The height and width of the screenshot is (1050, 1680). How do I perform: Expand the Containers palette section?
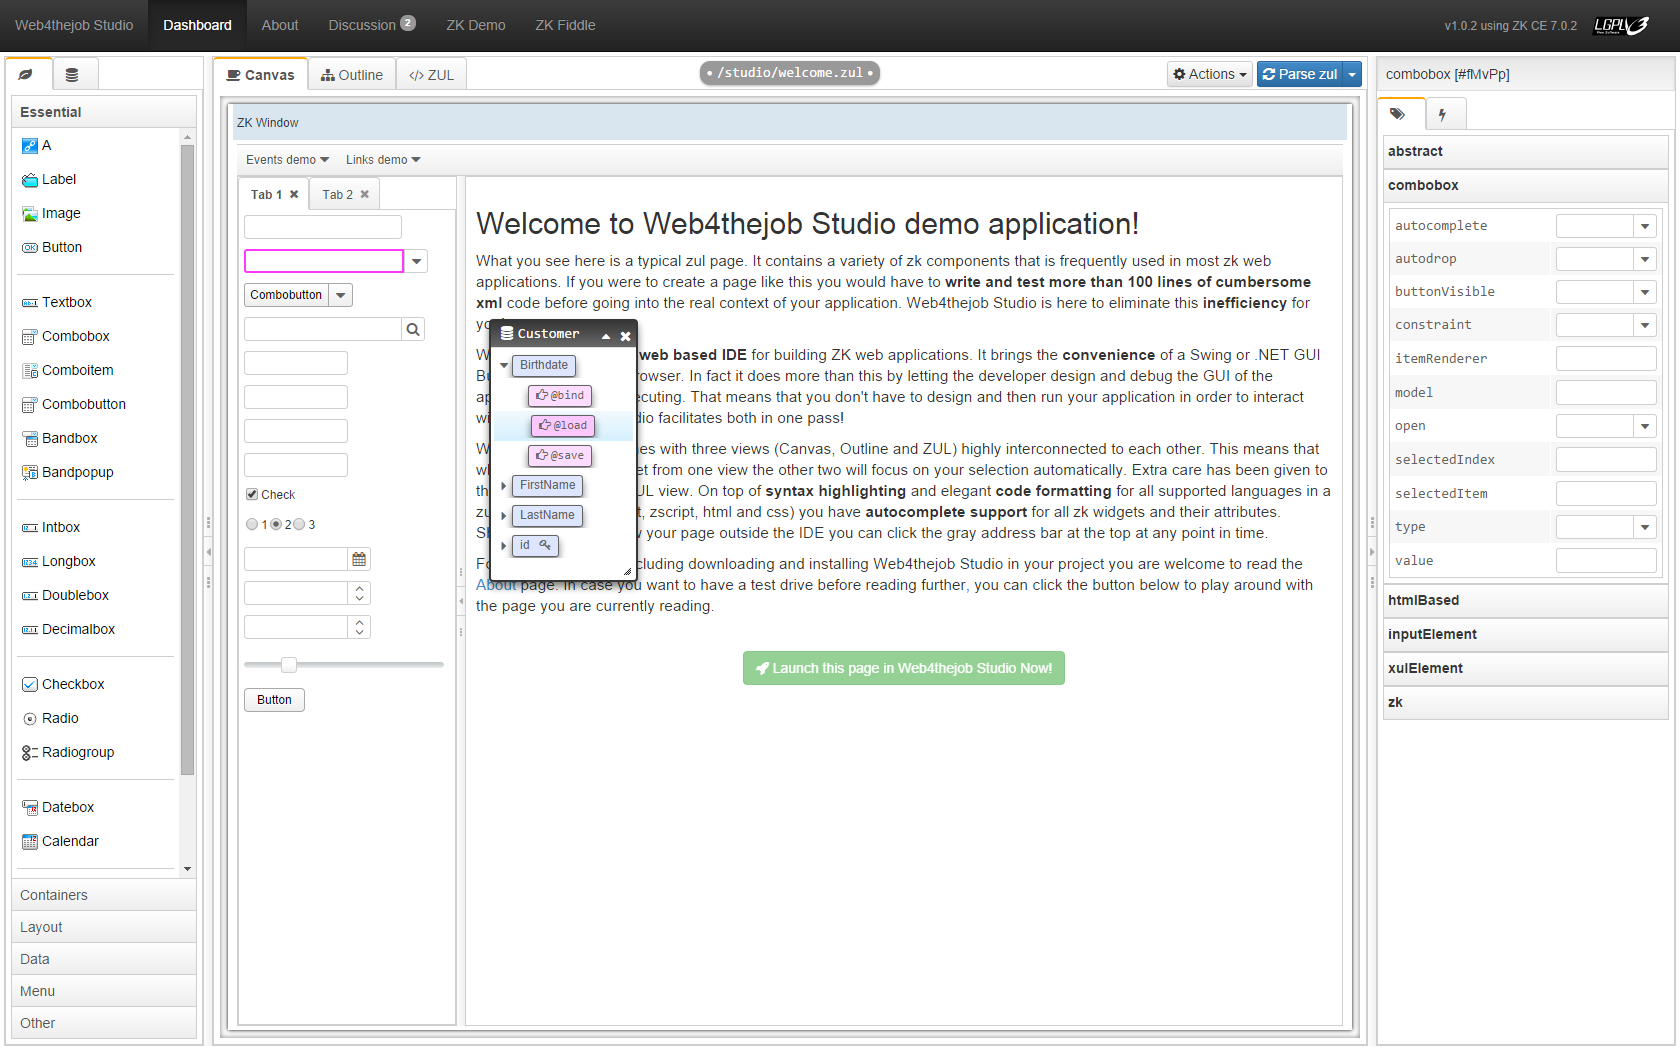[104, 895]
